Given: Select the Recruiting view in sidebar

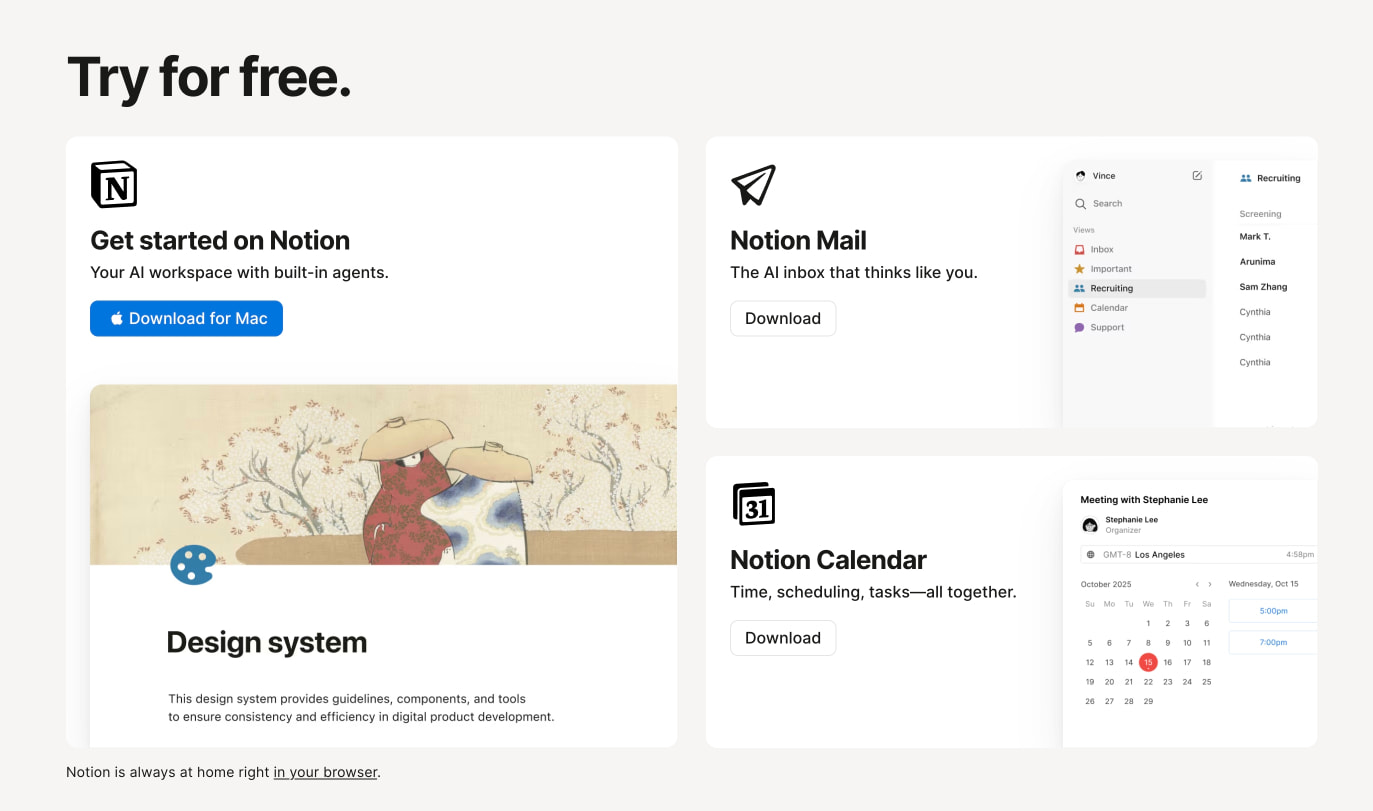Looking at the screenshot, I should click(x=1136, y=288).
